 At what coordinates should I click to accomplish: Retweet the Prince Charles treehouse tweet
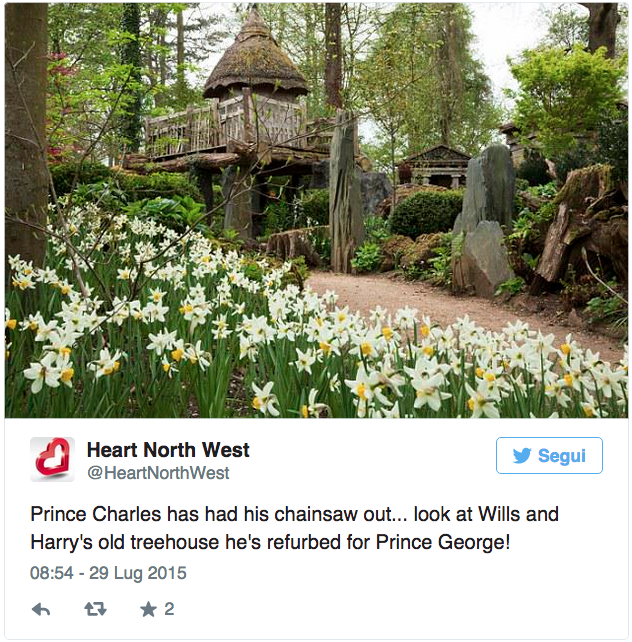tap(95, 609)
